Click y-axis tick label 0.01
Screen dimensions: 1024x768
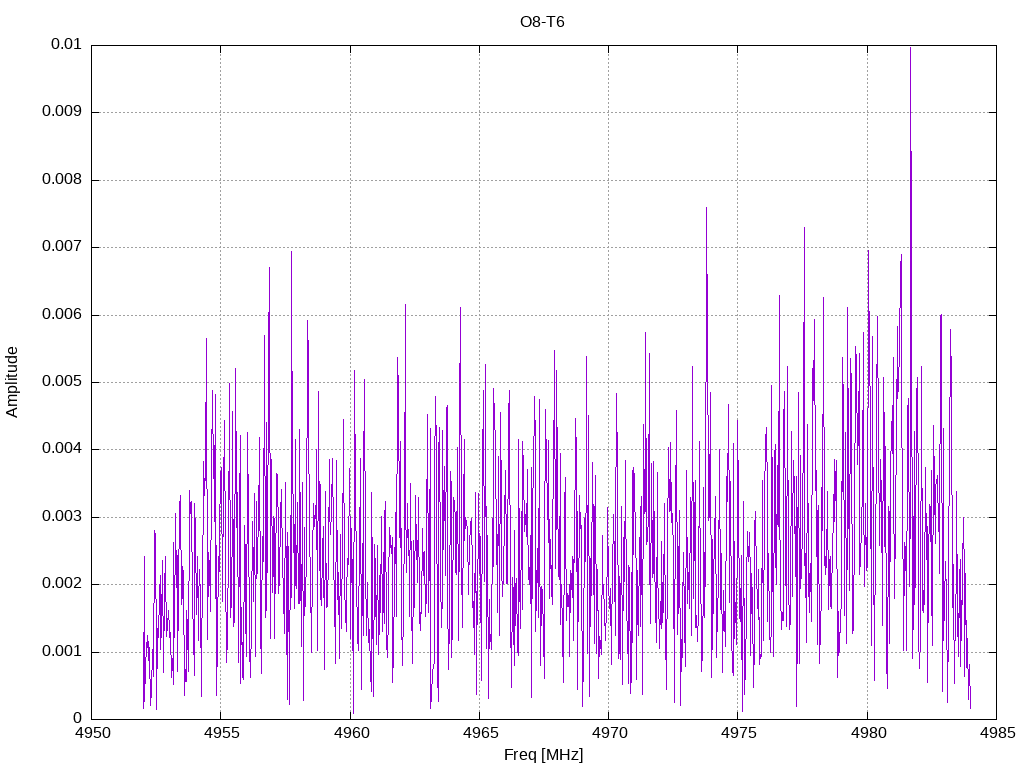pyautogui.click(x=66, y=45)
